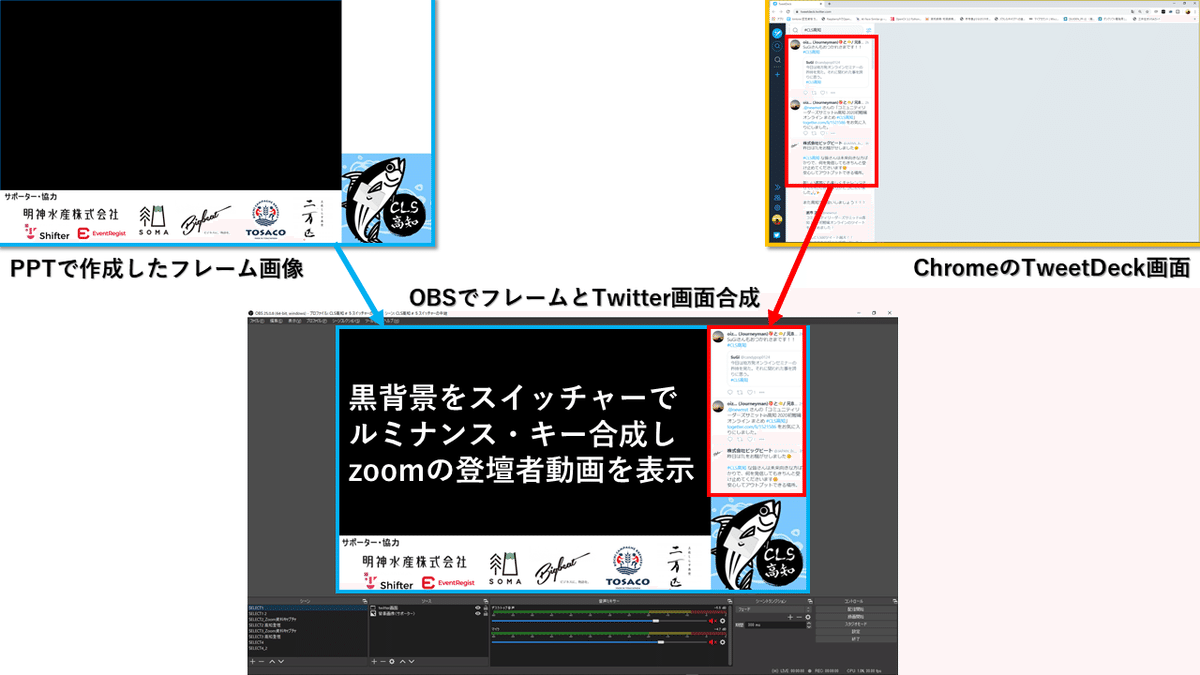1200x675 pixels.
Task: Add a column with TweetDeck plus icon
Action: pos(778,75)
